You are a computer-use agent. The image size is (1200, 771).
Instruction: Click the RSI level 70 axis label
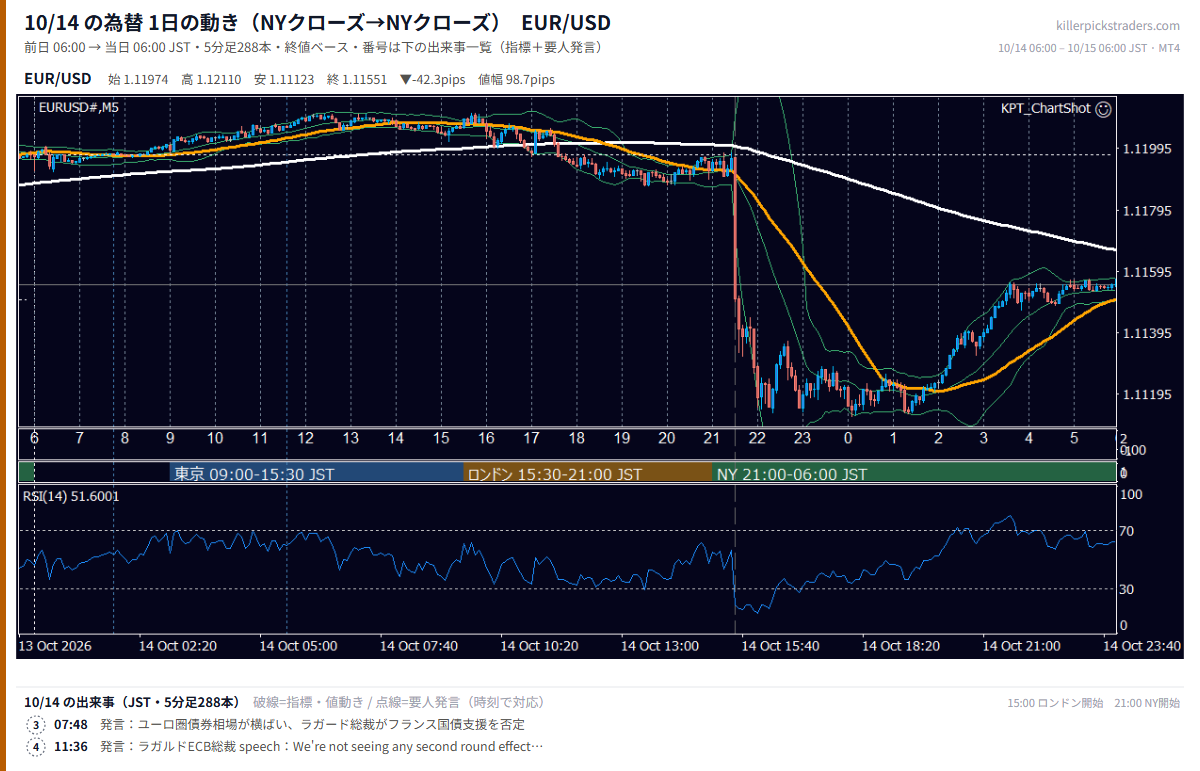pyautogui.click(x=1126, y=531)
